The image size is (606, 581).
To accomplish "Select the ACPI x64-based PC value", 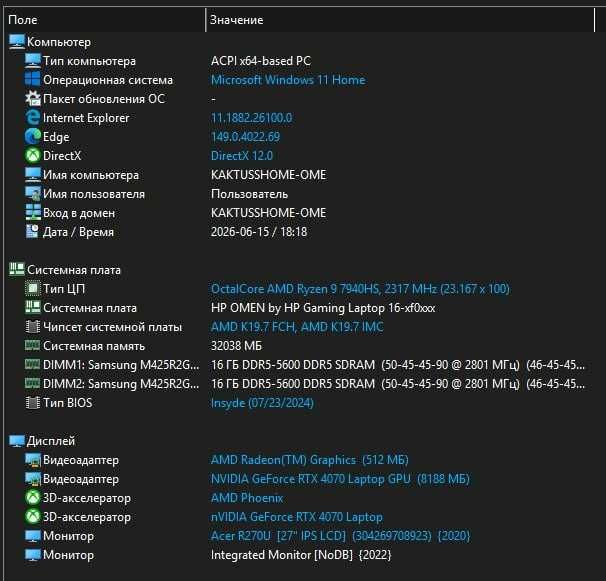I will tap(261, 61).
